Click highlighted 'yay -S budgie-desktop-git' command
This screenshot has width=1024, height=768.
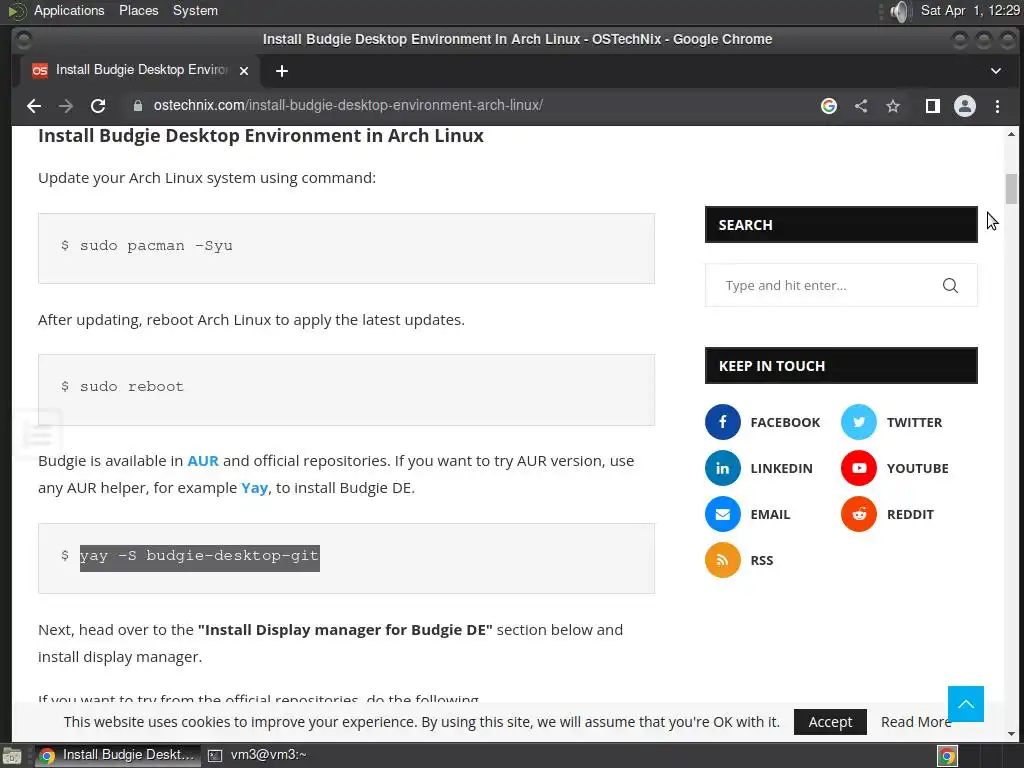199,556
